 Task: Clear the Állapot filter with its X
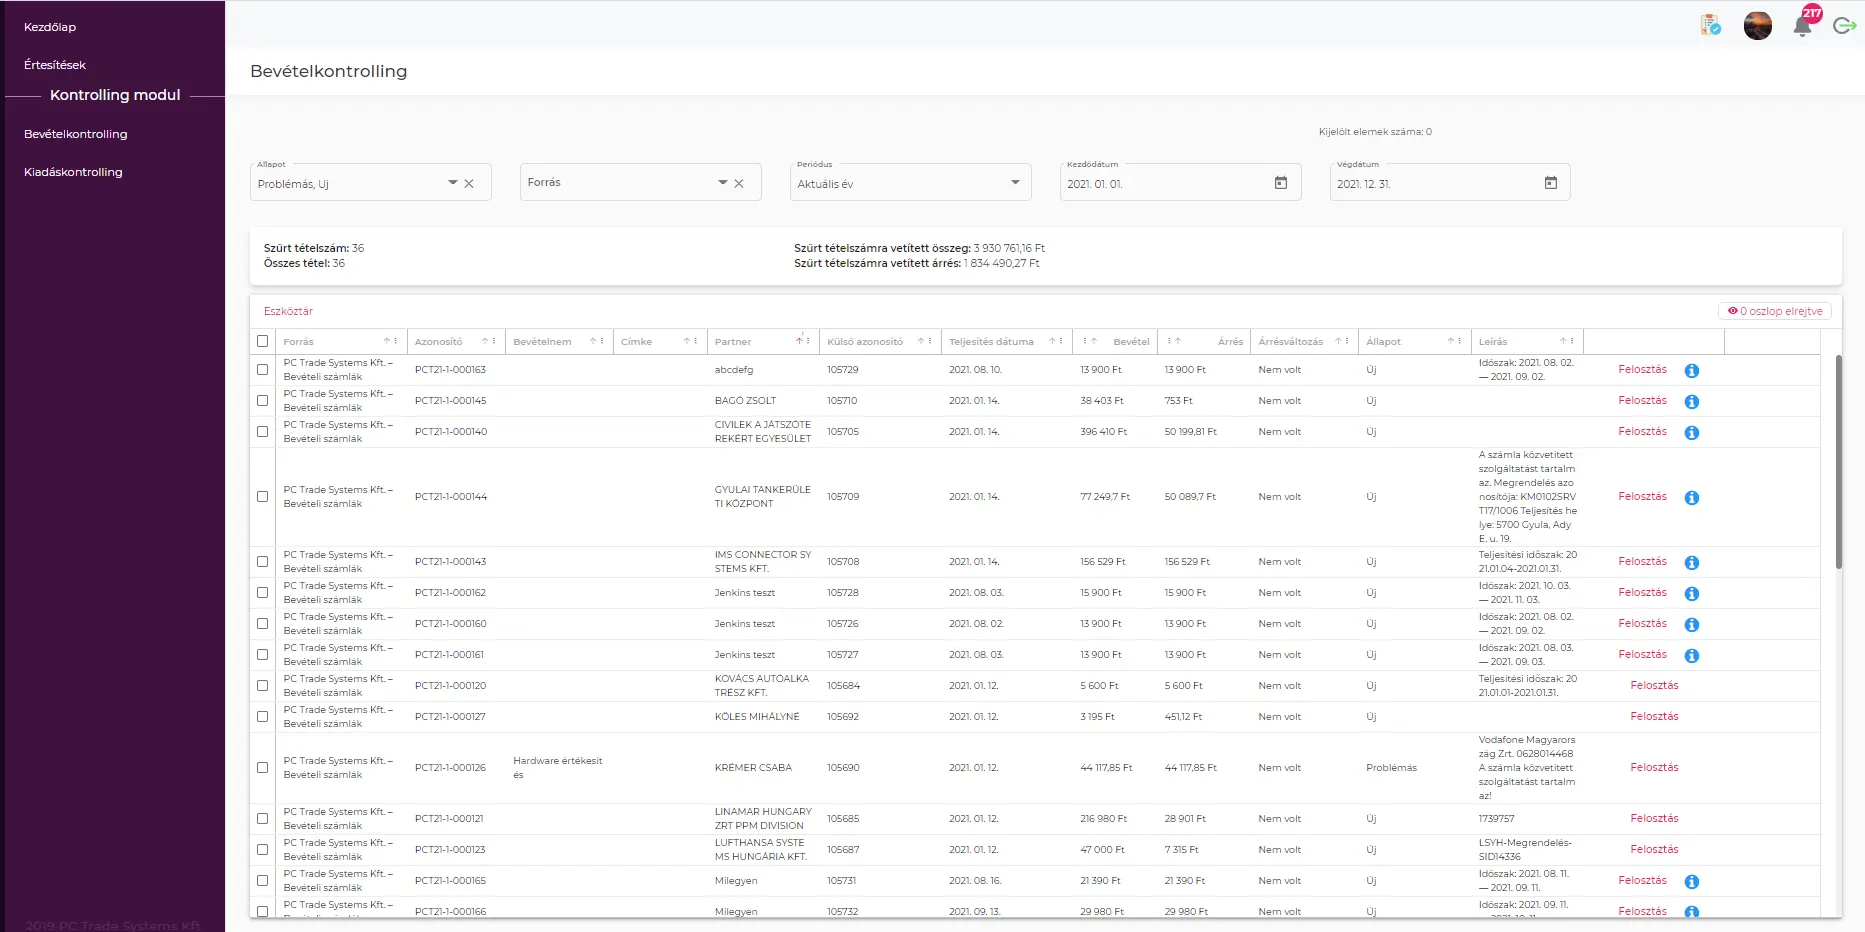pos(468,183)
